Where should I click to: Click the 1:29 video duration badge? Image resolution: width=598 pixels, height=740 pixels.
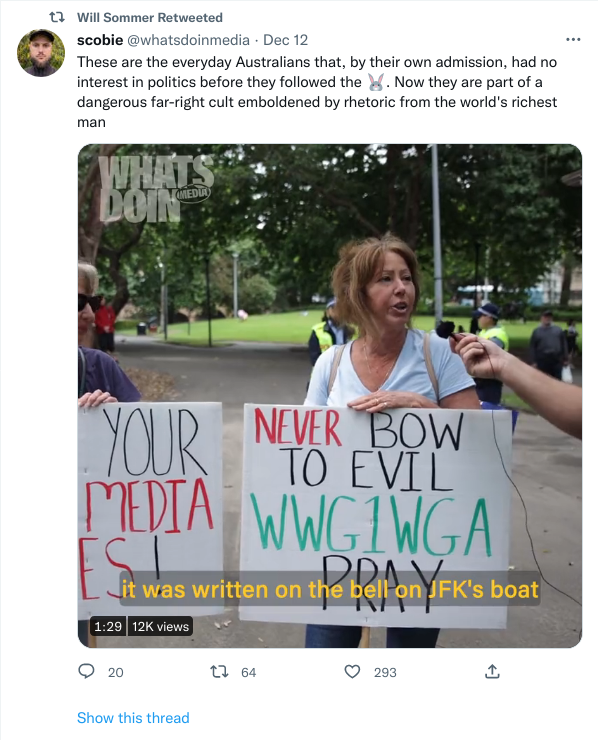[x=108, y=626]
